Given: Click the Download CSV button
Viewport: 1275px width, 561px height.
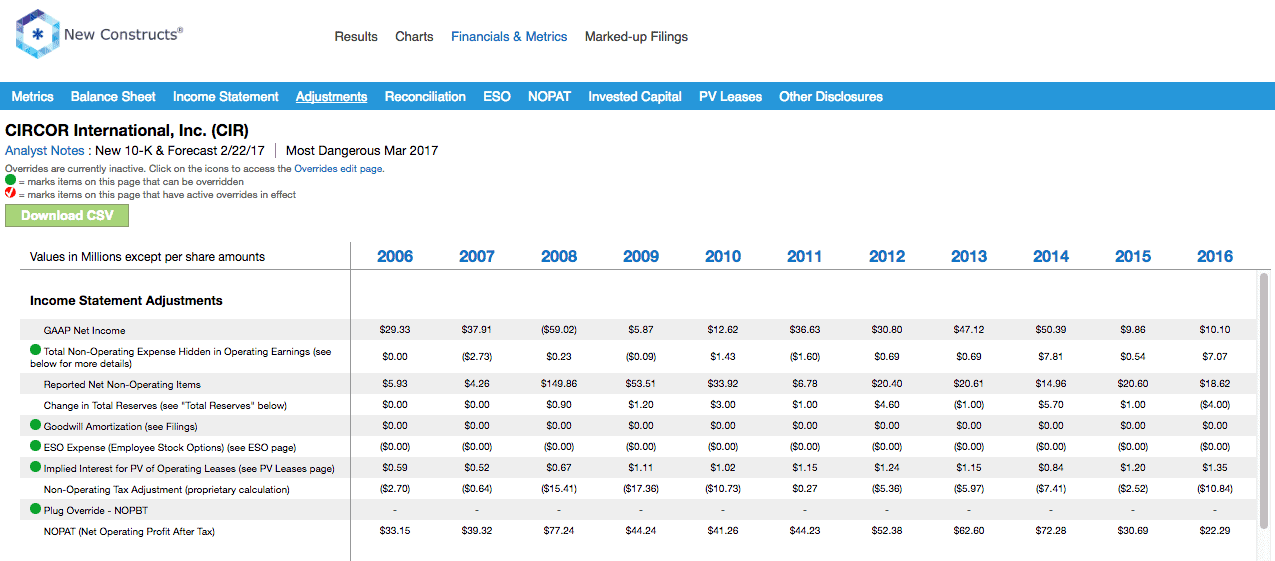Looking at the screenshot, I should tap(67, 215).
